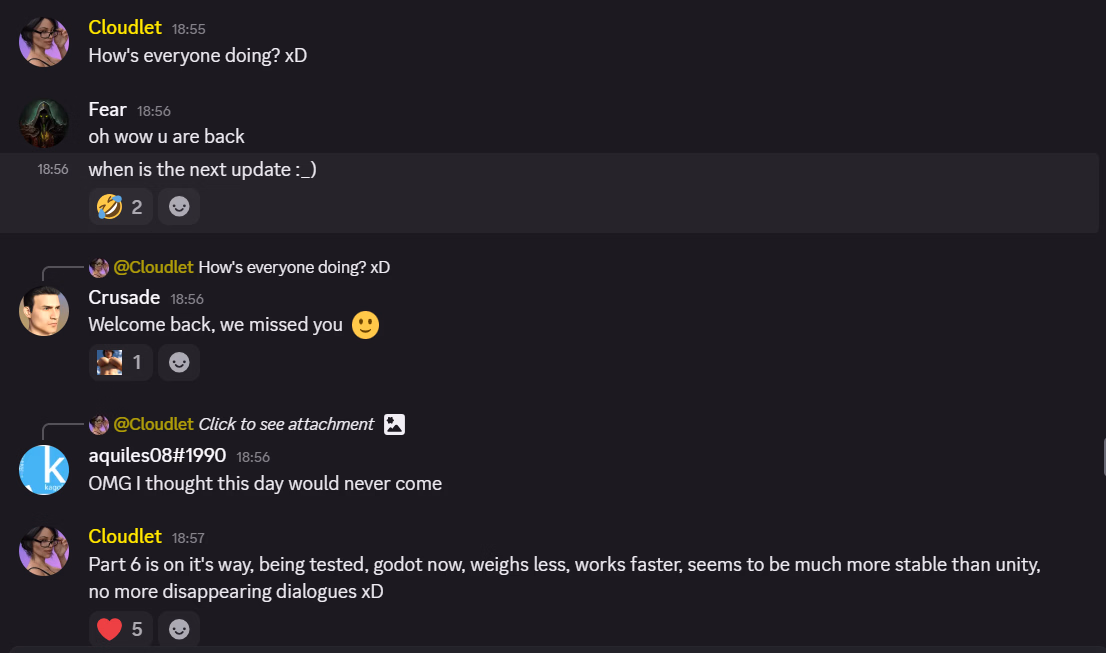Viewport: 1106px width, 653px height.
Task: Toggle the heart reaction on Cloudlet's Part 6 message
Action: pyautogui.click(x=120, y=629)
